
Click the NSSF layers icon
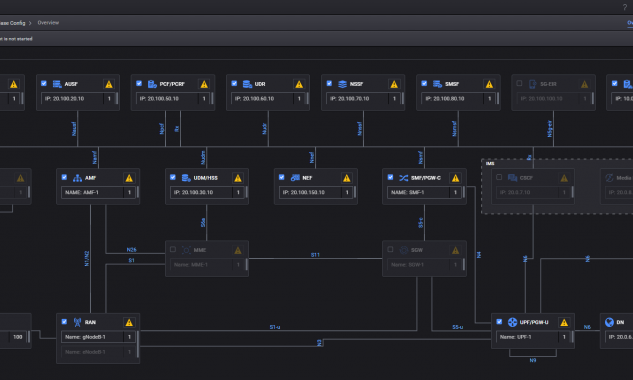click(342, 84)
